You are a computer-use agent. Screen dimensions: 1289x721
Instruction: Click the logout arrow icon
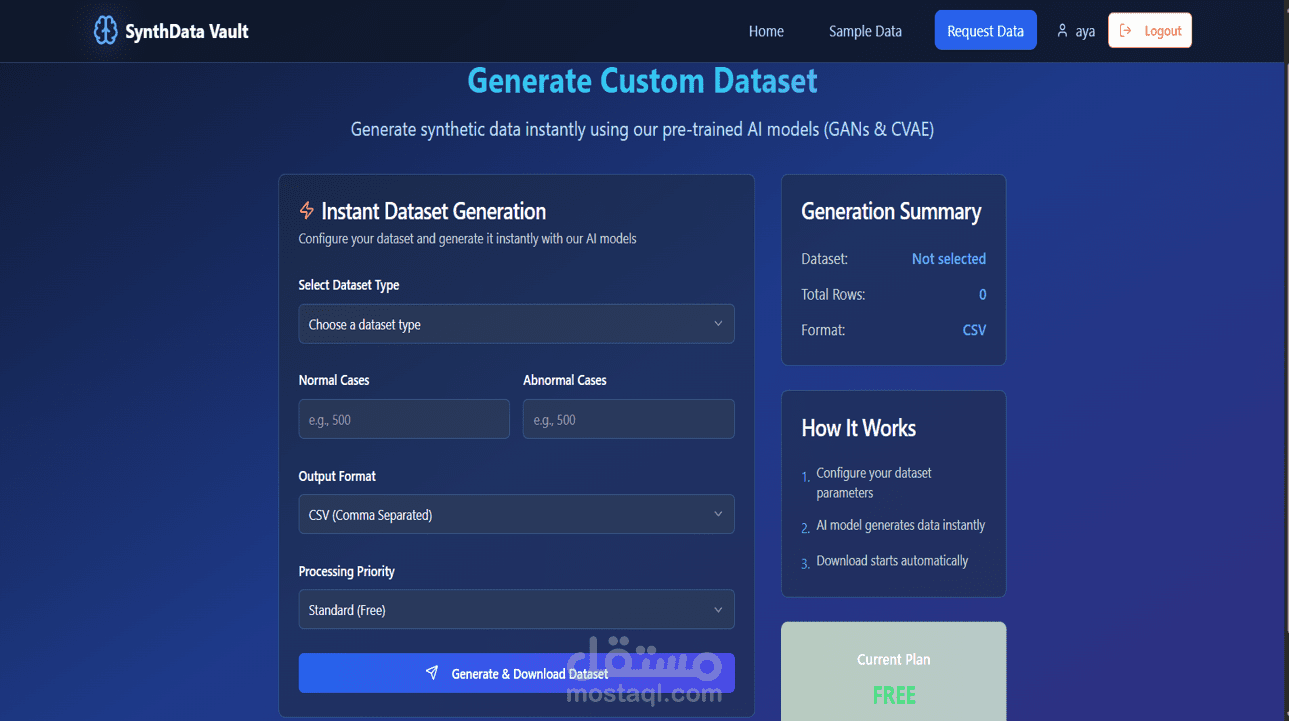(x=1126, y=31)
